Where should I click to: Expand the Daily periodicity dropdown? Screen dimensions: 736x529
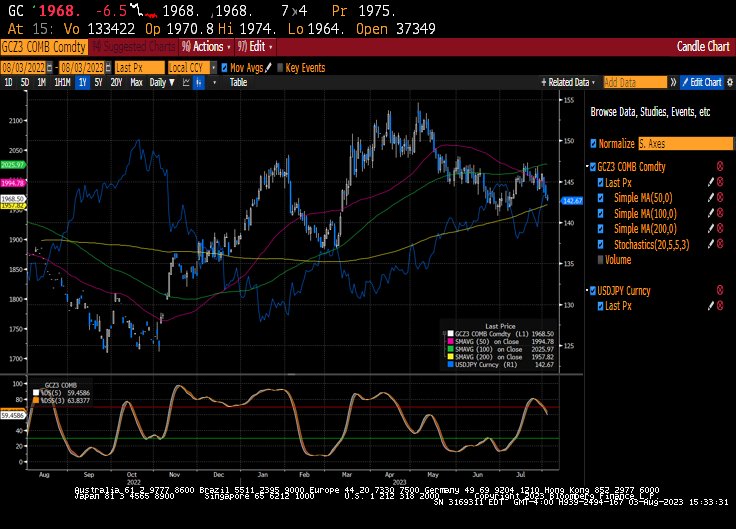pos(162,82)
